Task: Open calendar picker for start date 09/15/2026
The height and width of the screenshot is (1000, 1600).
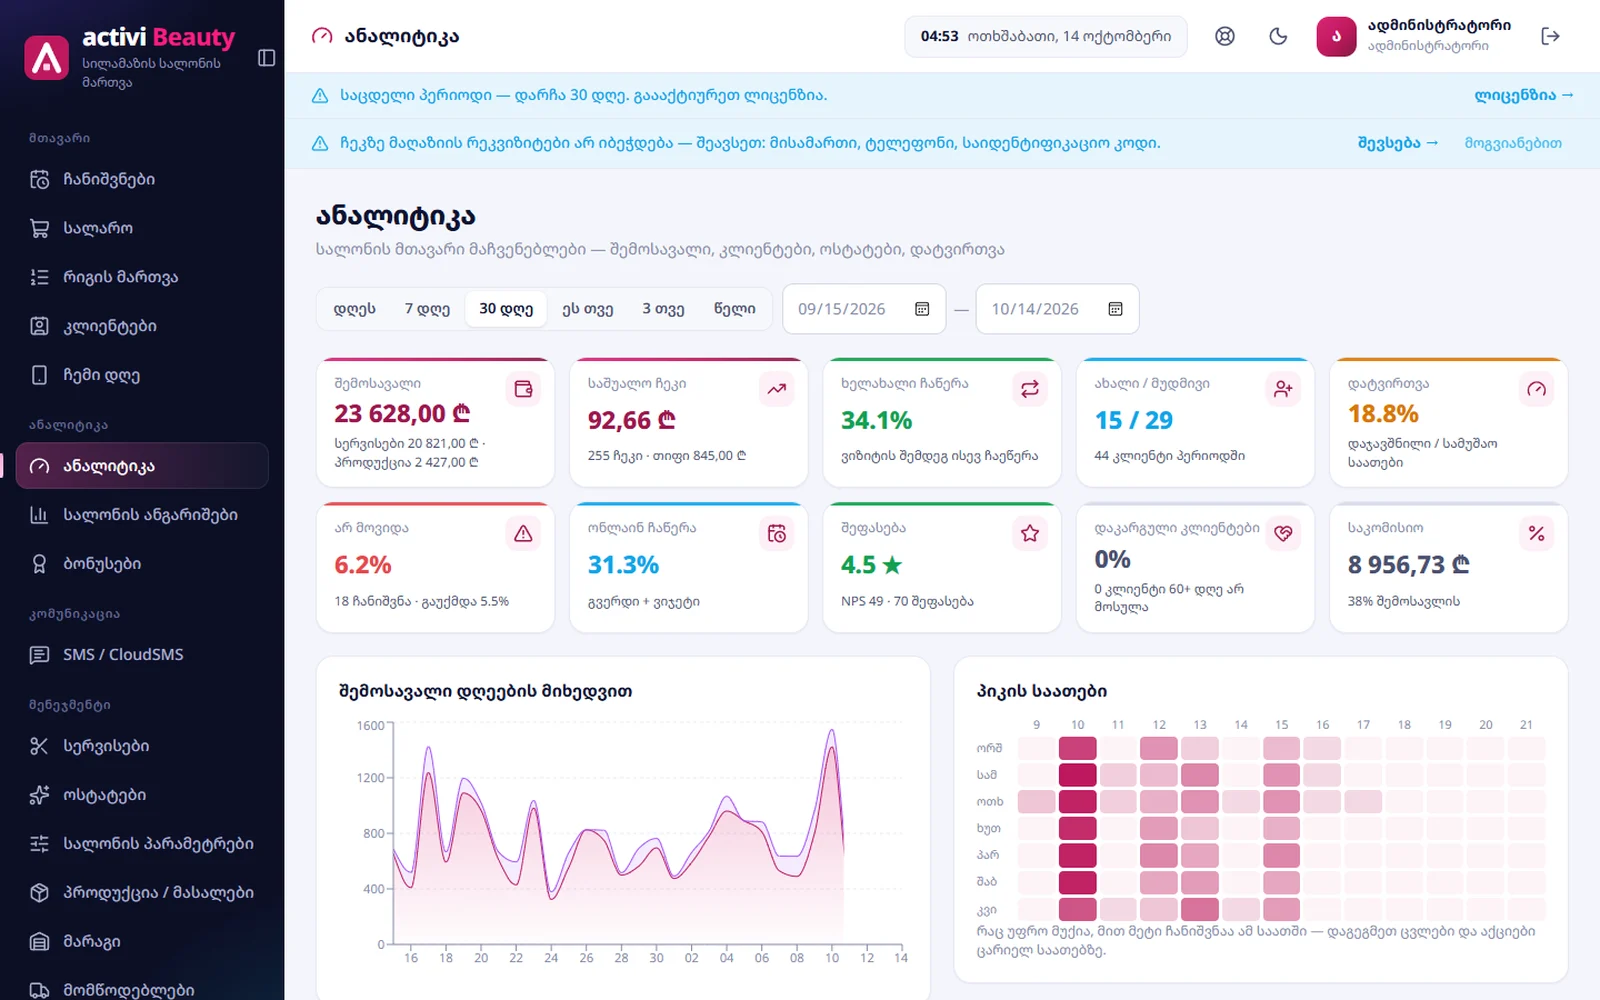Action: pyautogui.click(x=922, y=309)
